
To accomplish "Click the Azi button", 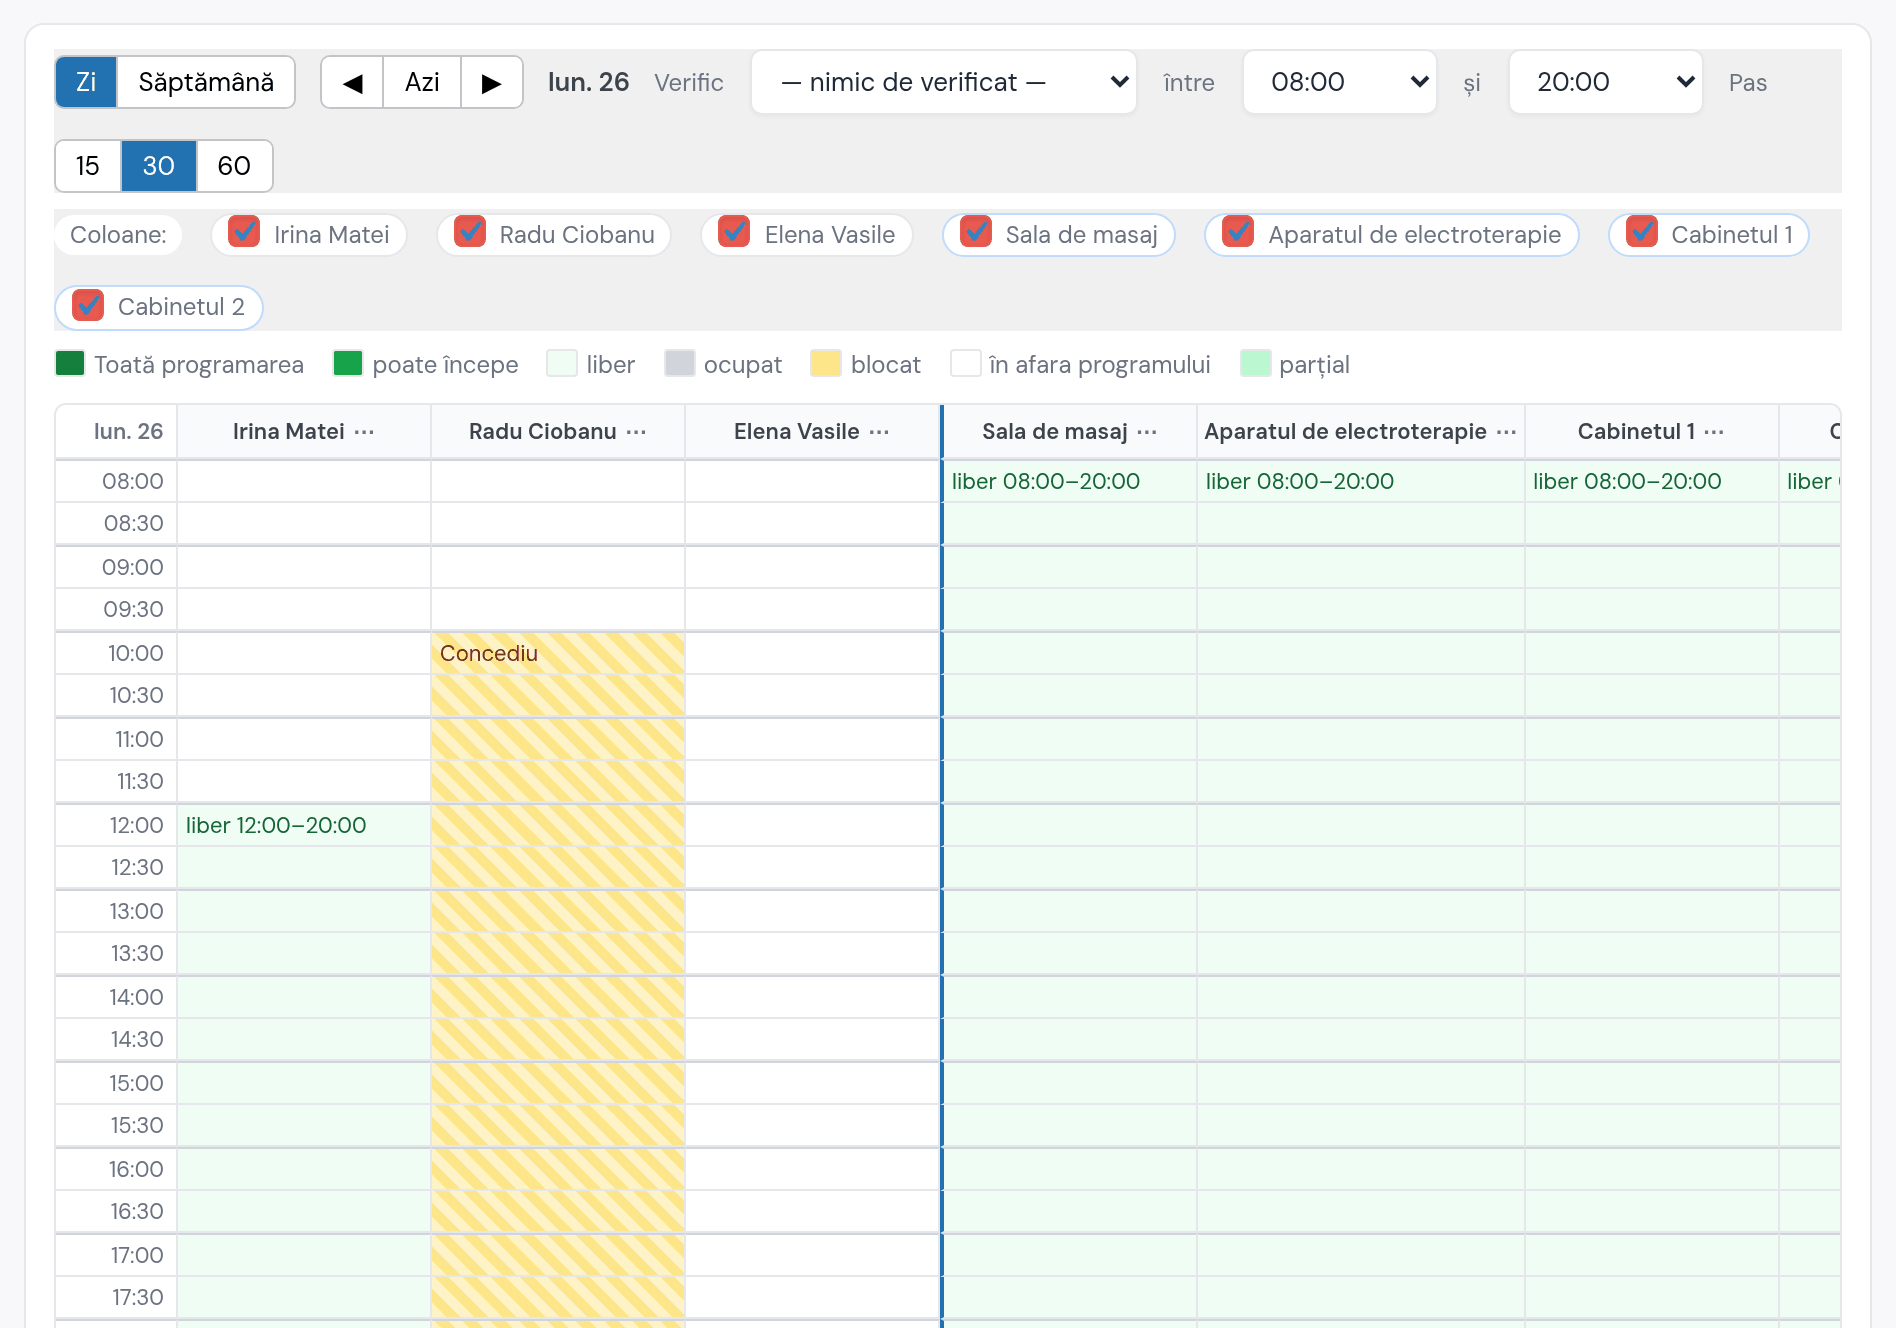I will tap(422, 82).
